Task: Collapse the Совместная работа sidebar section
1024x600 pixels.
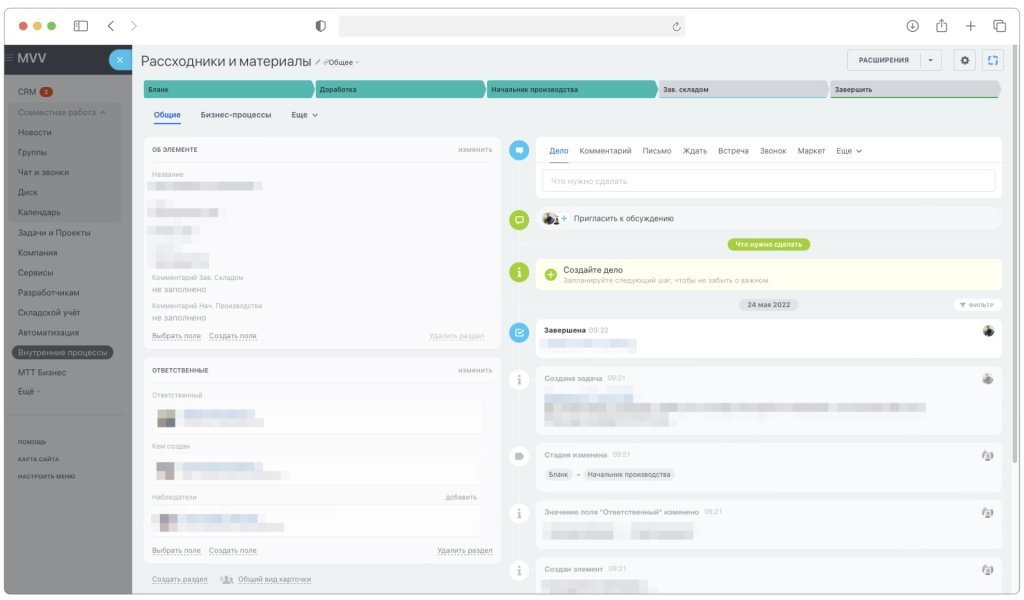Action: [61, 112]
